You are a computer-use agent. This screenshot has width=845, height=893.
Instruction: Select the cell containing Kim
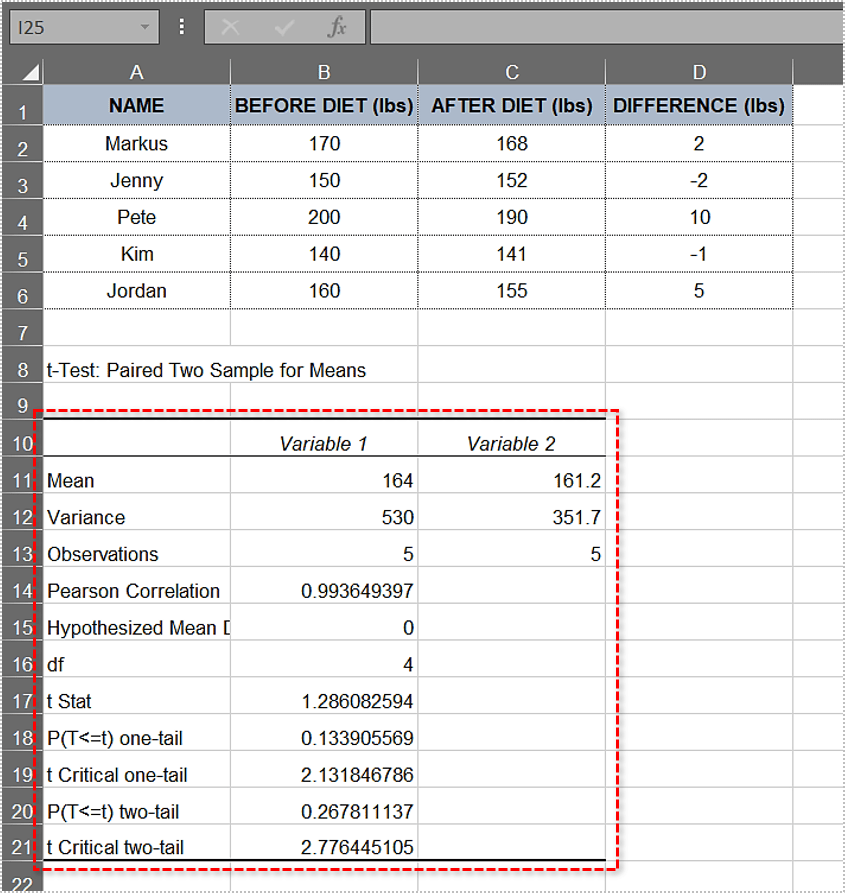137,254
